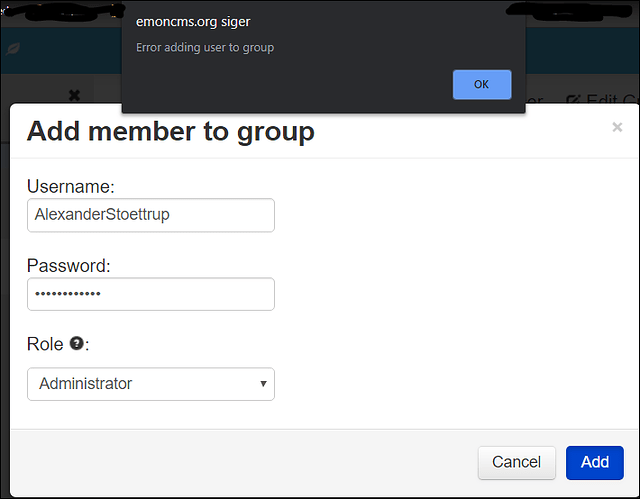Cancel adding the member
The height and width of the screenshot is (499, 640).
(x=516, y=462)
